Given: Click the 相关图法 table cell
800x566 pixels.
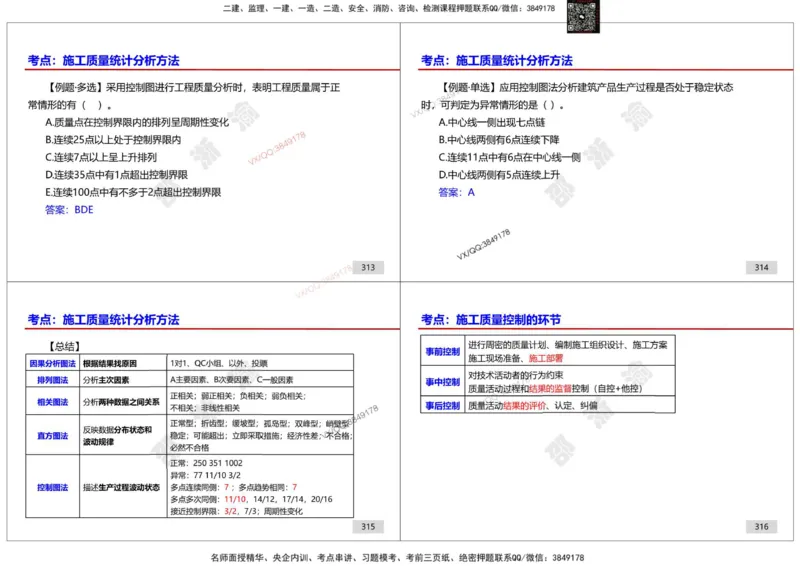Looking at the screenshot, I should (x=53, y=402).
